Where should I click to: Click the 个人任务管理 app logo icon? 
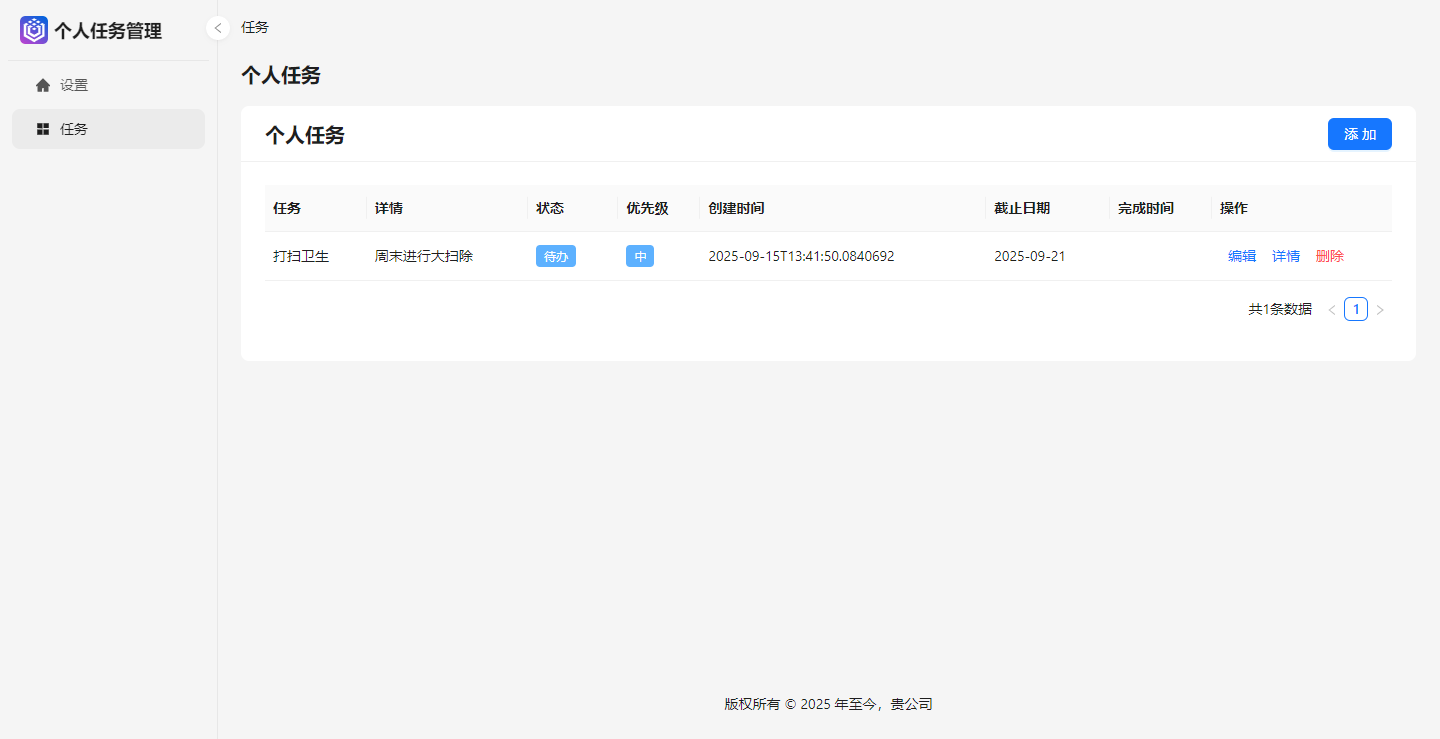pos(33,30)
